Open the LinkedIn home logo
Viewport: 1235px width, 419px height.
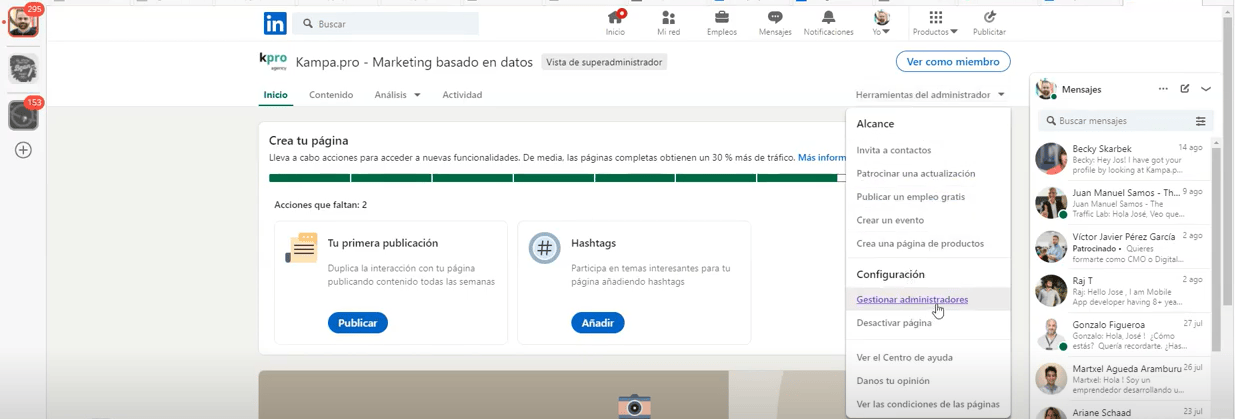(x=275, y=23)
